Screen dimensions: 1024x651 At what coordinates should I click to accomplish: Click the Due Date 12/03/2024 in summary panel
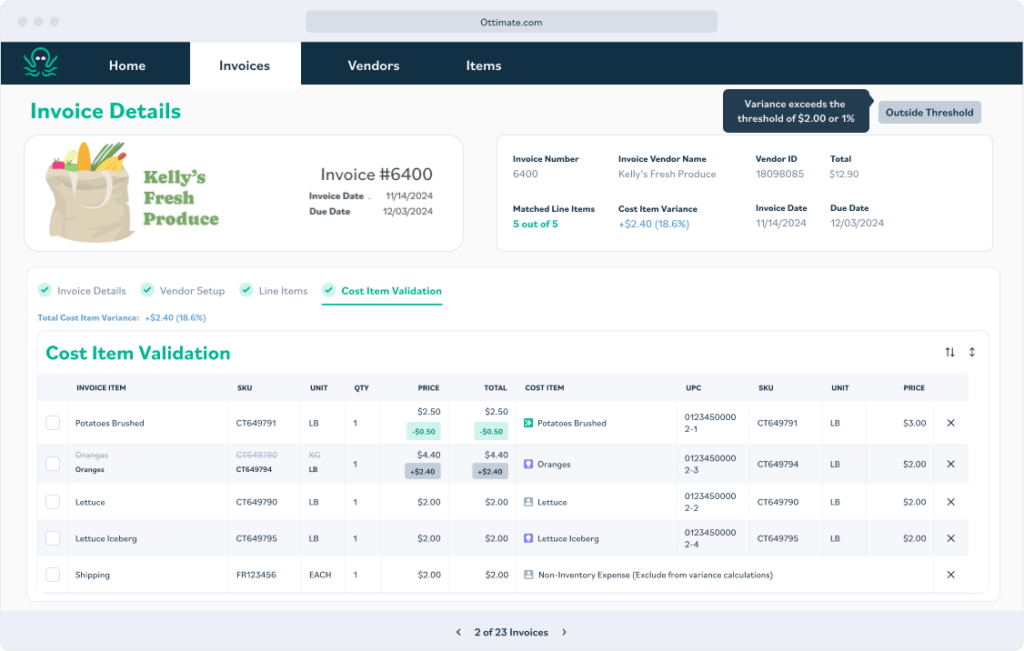pyautogui.click(x=857, y=223)
